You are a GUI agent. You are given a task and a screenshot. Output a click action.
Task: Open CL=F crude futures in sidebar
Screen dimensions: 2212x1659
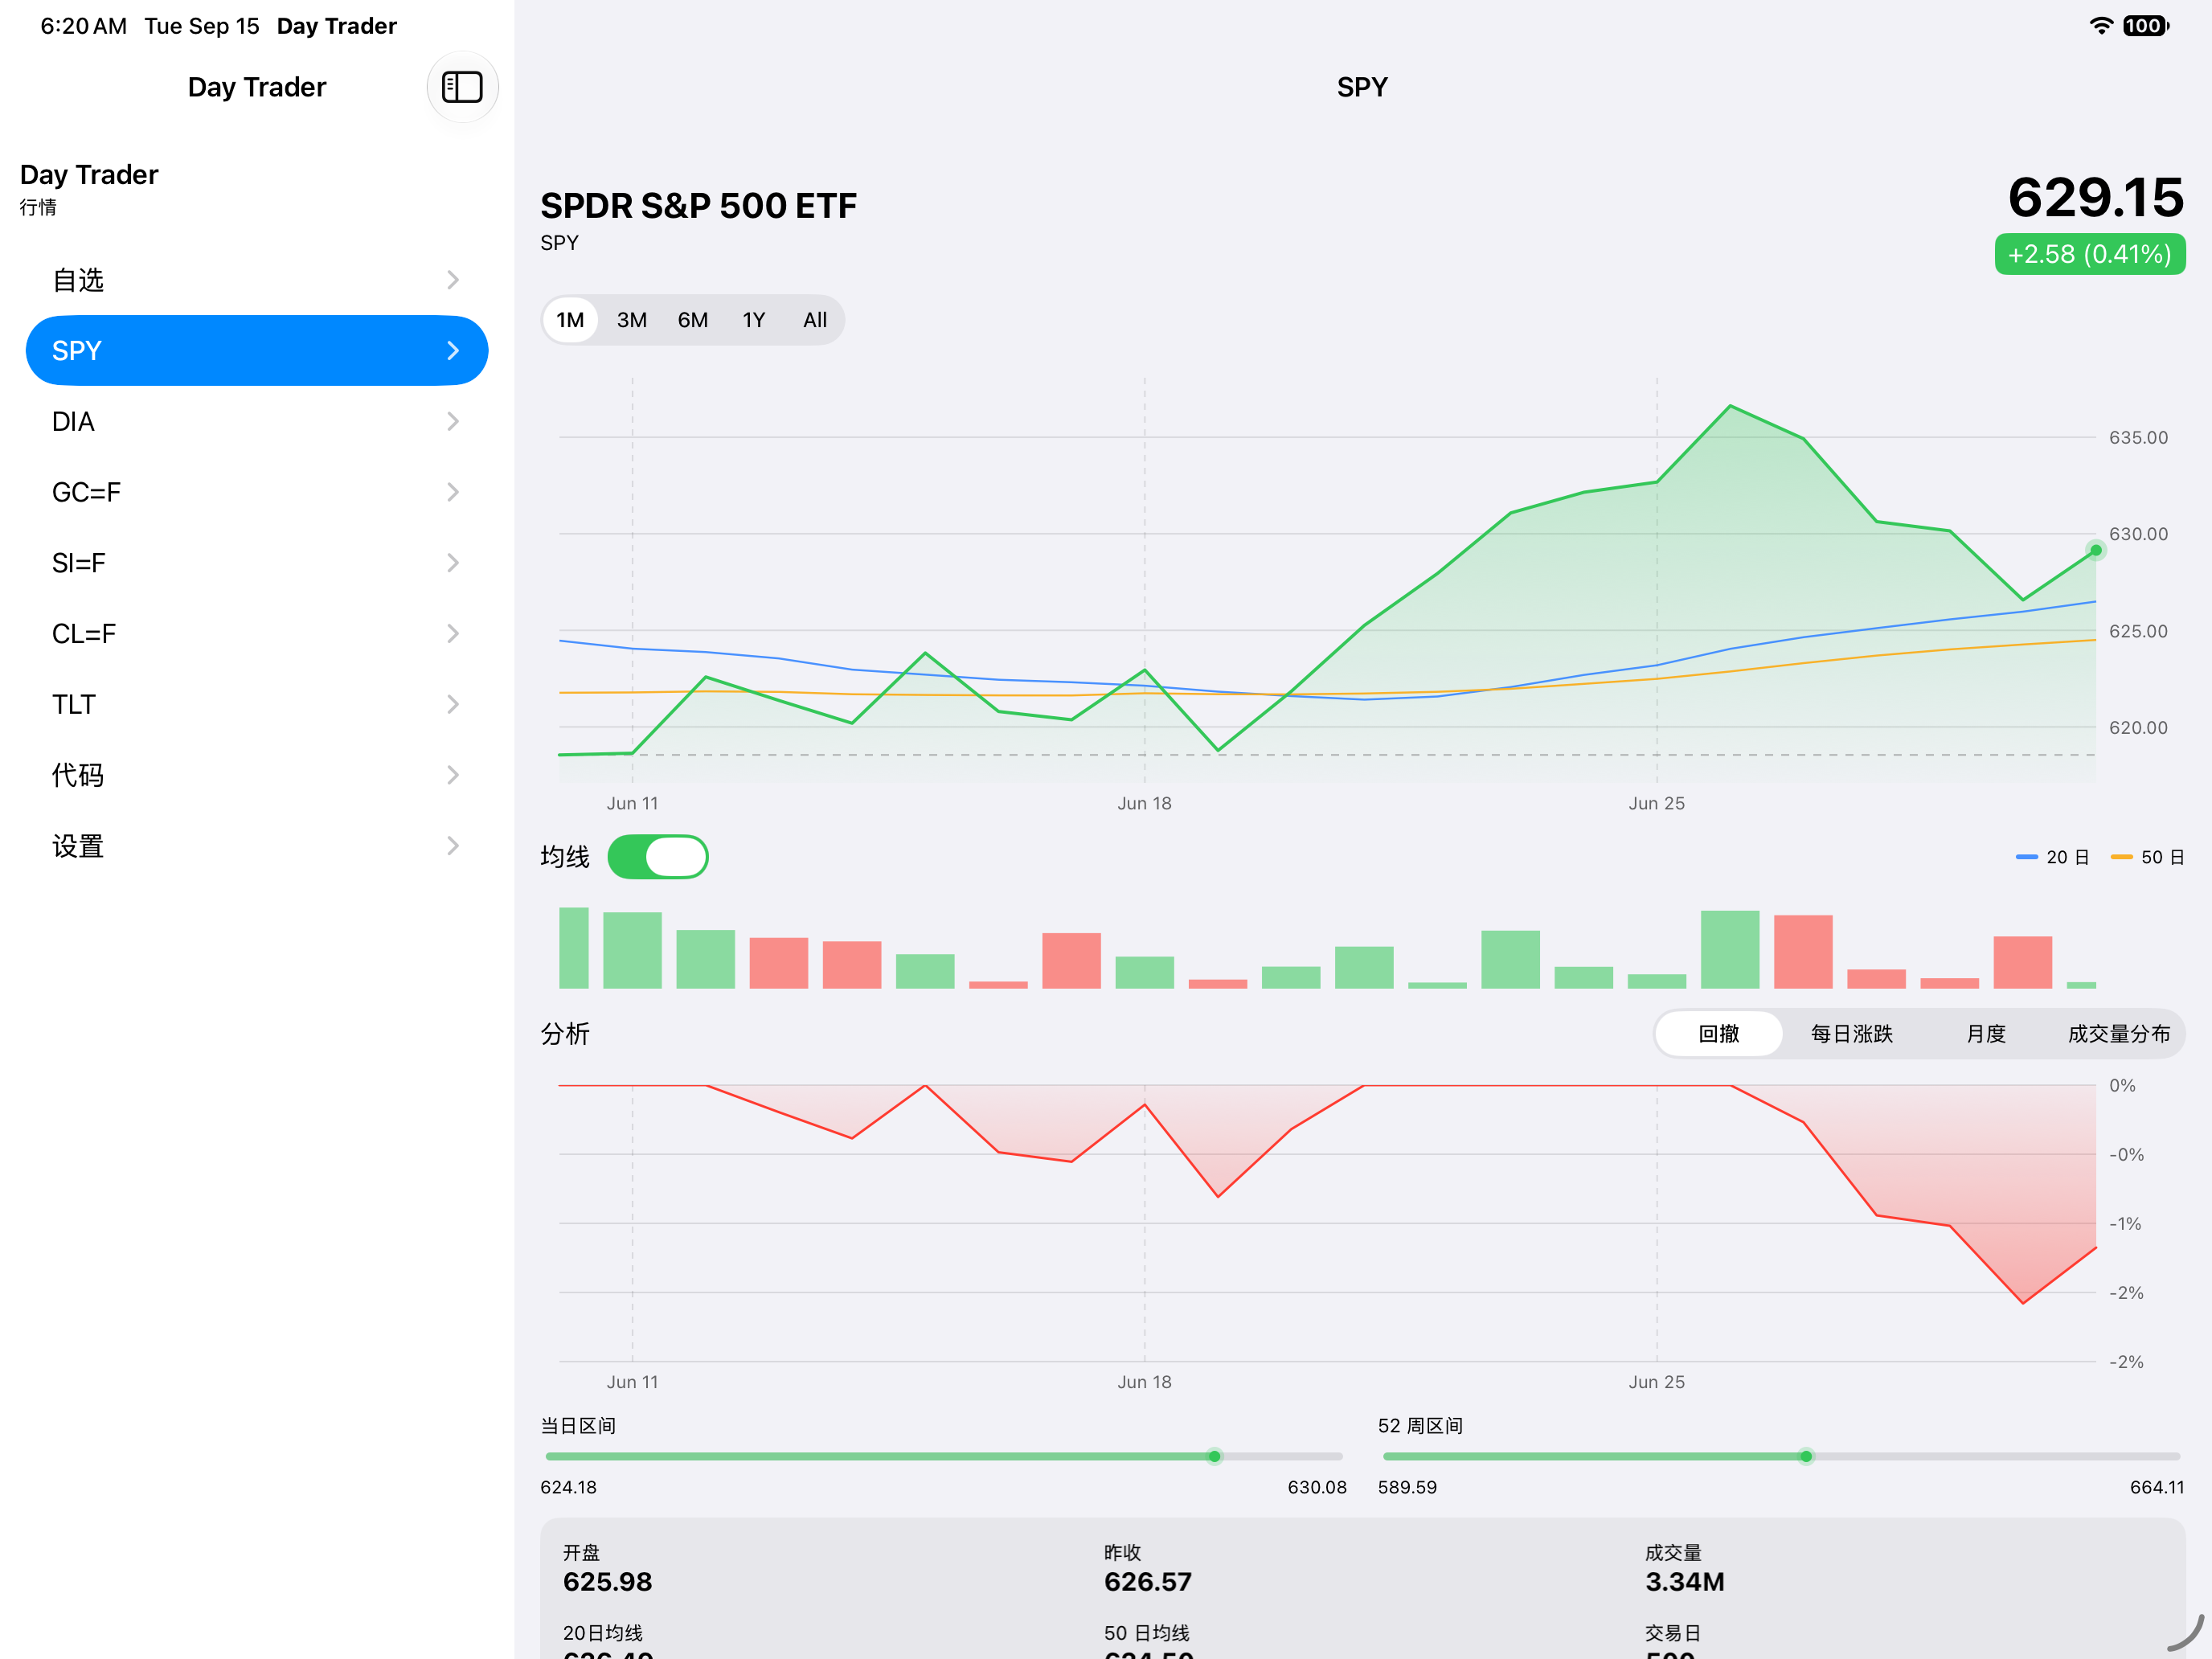point(257,634)
